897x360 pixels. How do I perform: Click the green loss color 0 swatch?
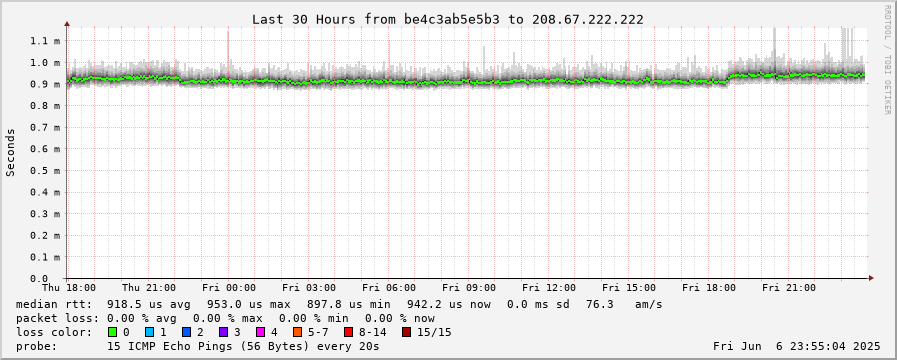(x=112, y=332)
